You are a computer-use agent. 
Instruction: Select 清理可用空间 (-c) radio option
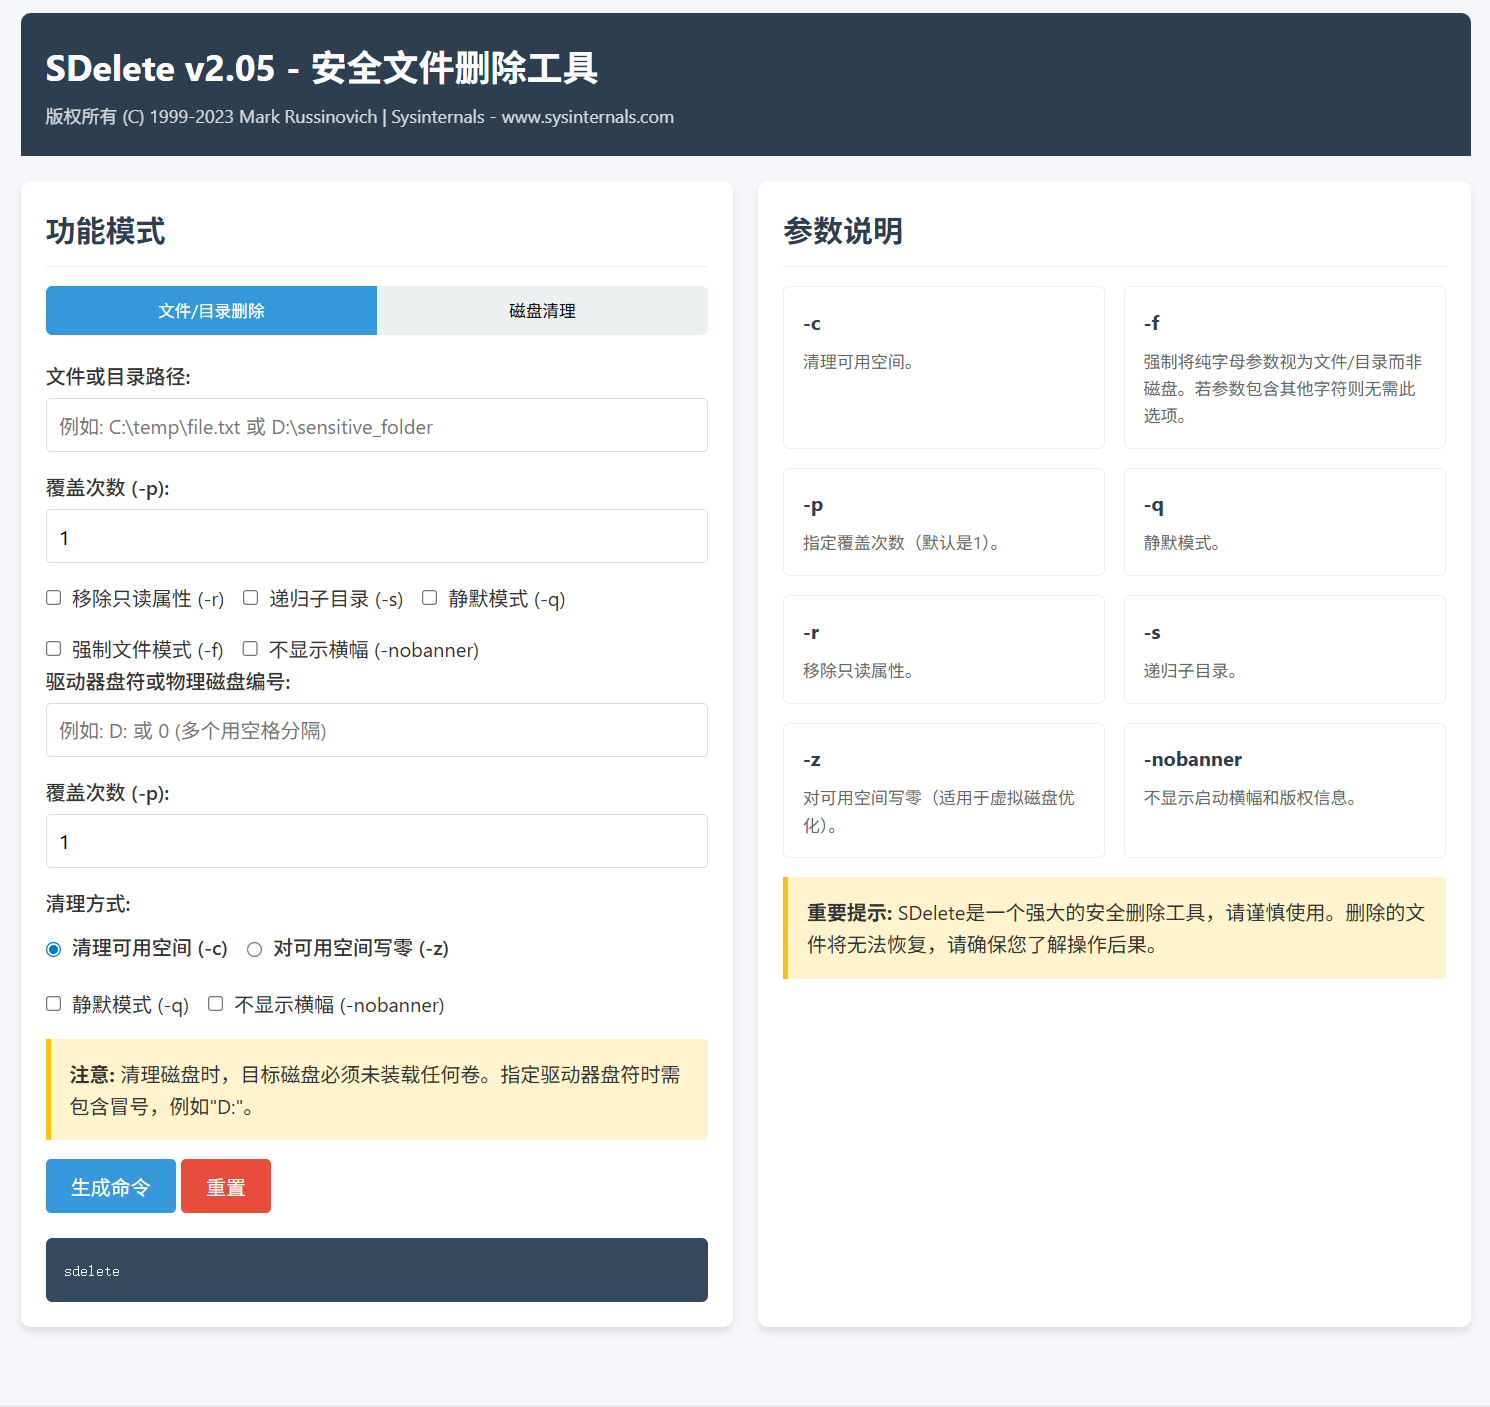(x=54, y=949)
